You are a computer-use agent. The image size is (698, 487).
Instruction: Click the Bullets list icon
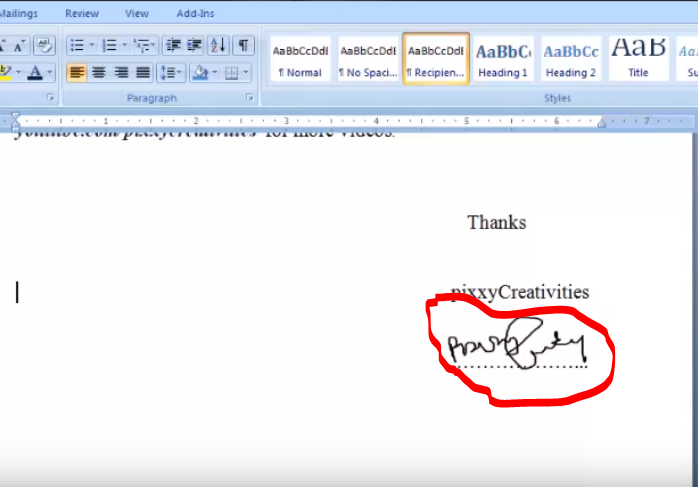77,45
